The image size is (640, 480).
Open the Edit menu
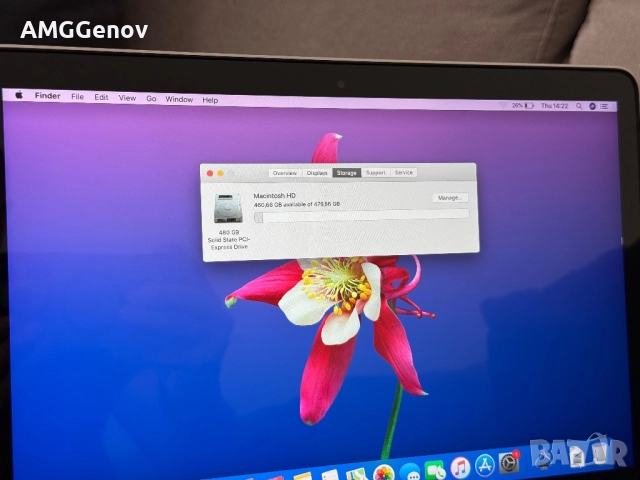[101, 97]
